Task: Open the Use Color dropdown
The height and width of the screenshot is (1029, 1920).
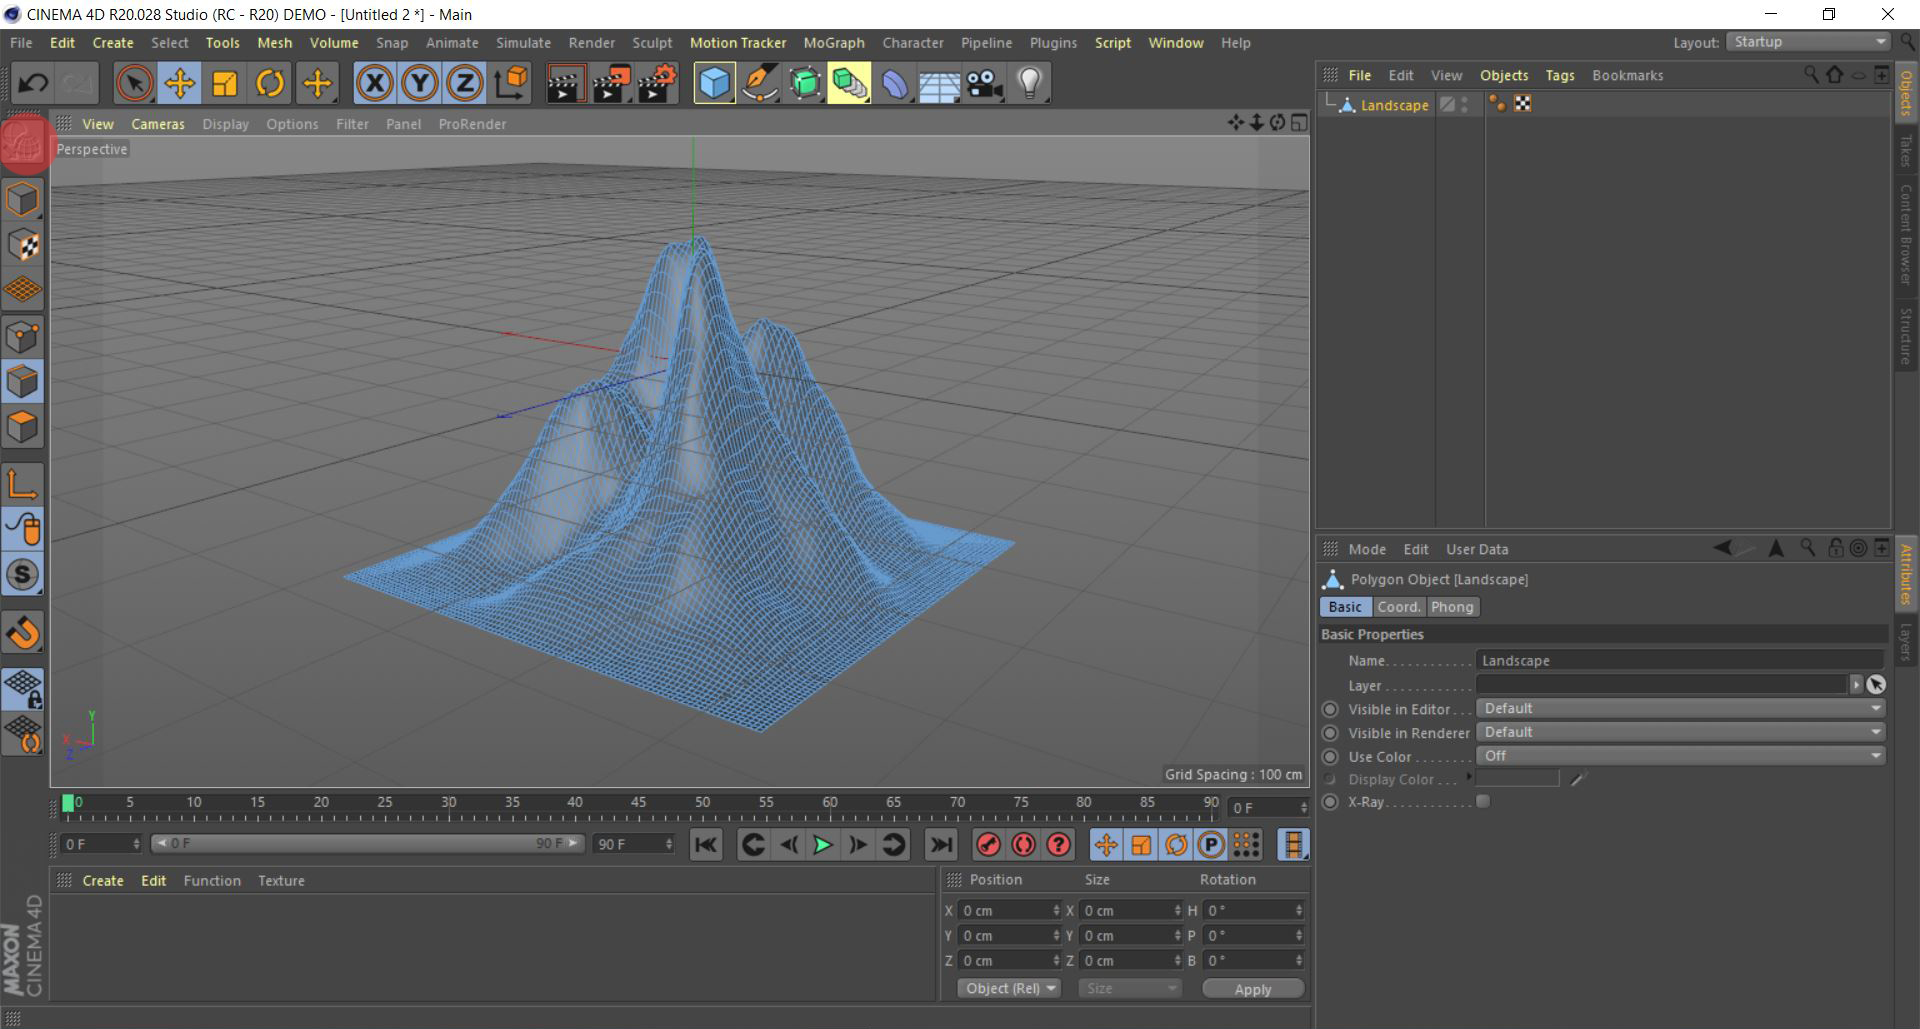Action: coord(1681,757)
